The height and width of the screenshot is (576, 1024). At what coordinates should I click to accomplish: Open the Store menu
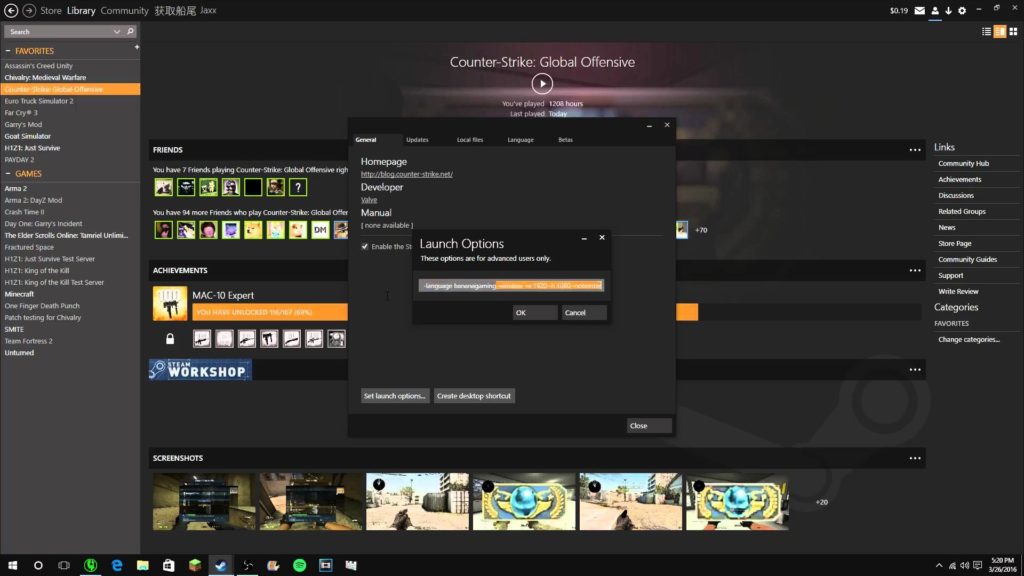[x=50, y=10]
